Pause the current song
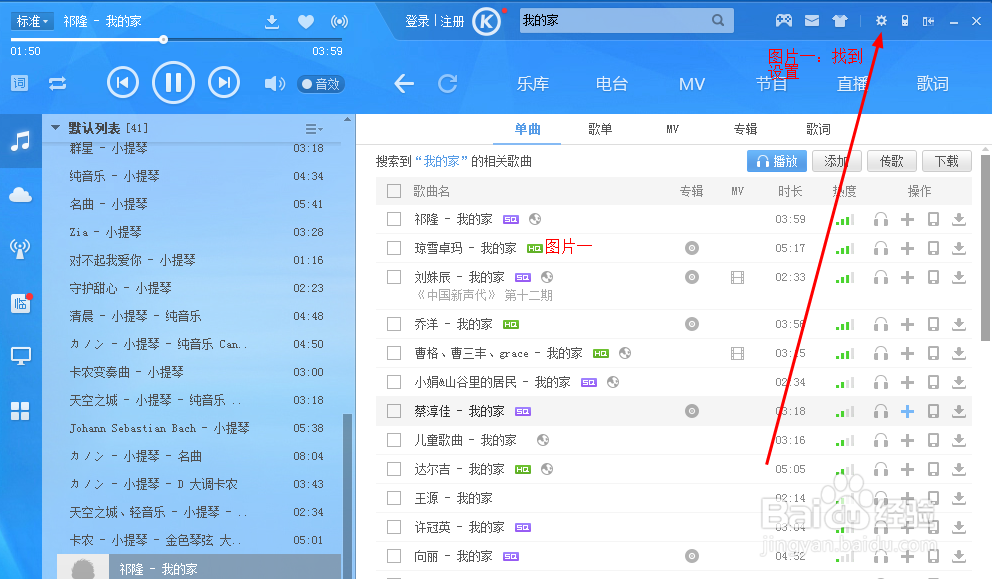 (x=173, y=82)
